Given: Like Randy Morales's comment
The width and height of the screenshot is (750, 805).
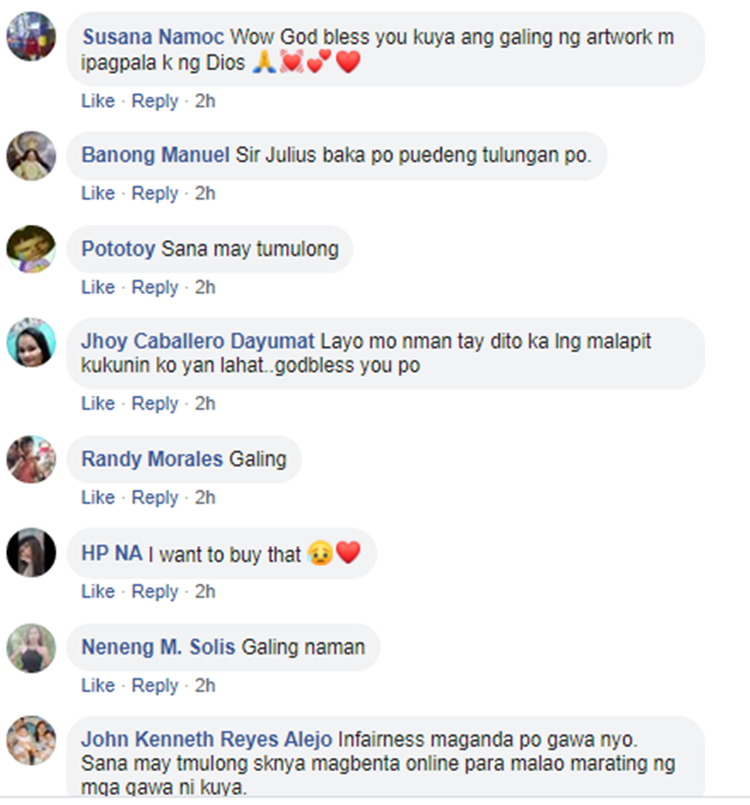Looking at the screenshot, I should (98, 497).
